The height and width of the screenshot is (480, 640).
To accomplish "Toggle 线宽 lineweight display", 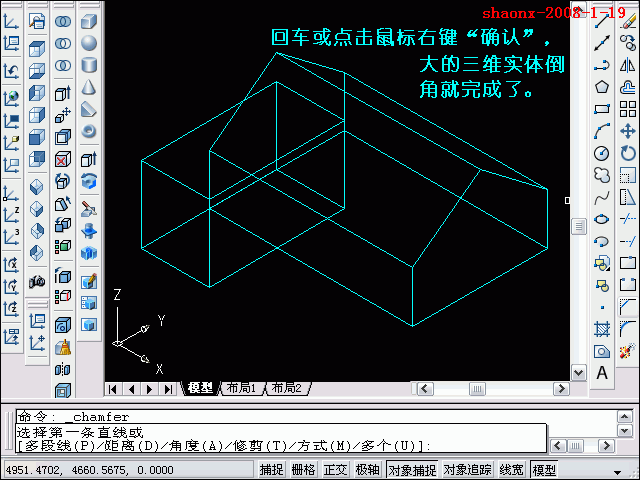I will [x=511, y=470].
